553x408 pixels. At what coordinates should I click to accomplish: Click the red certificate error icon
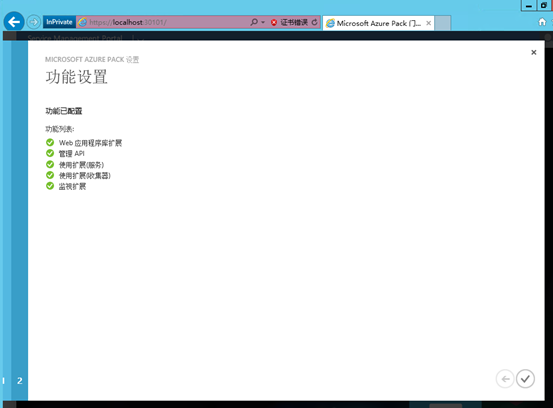(x=274, y=22)
